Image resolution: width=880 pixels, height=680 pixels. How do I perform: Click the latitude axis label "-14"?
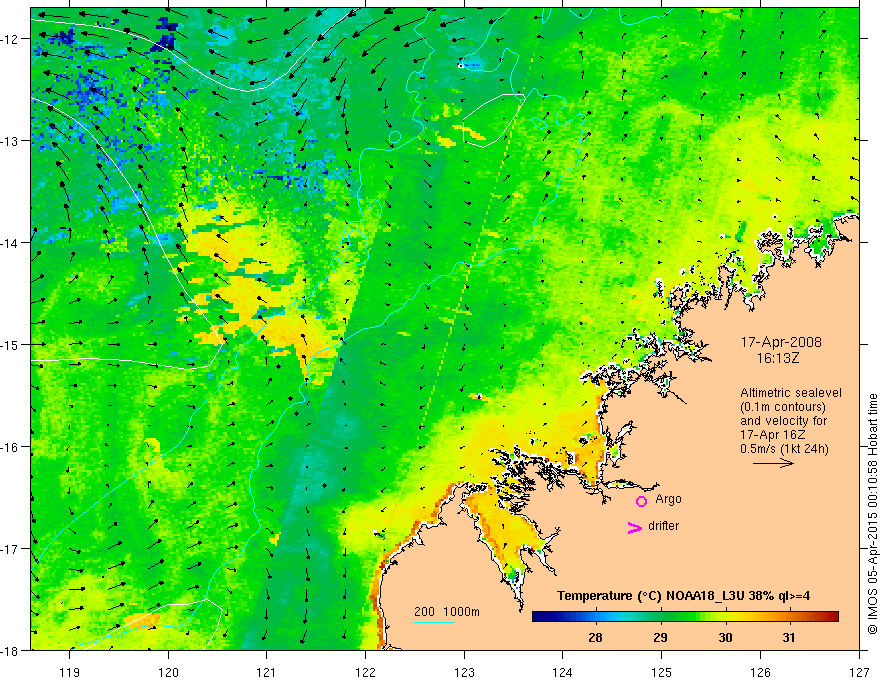pyautogui.click(x=11, y=243)
